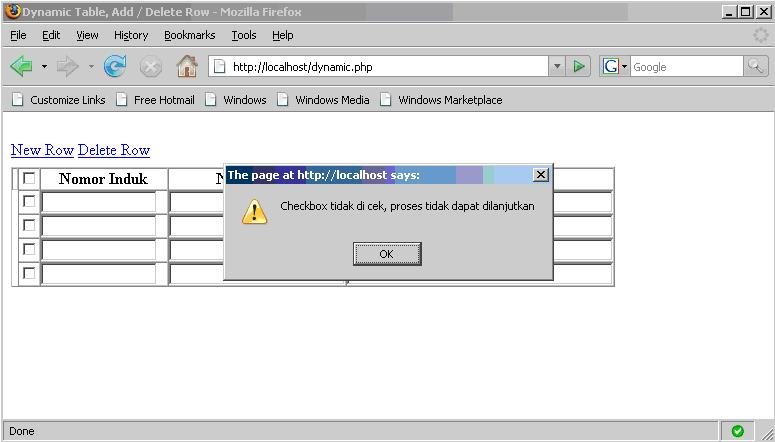Toggle the header checkbox beside Nomor Induk
The width and height of the screenshot is (775, 442).
click(x=29, y=178)
